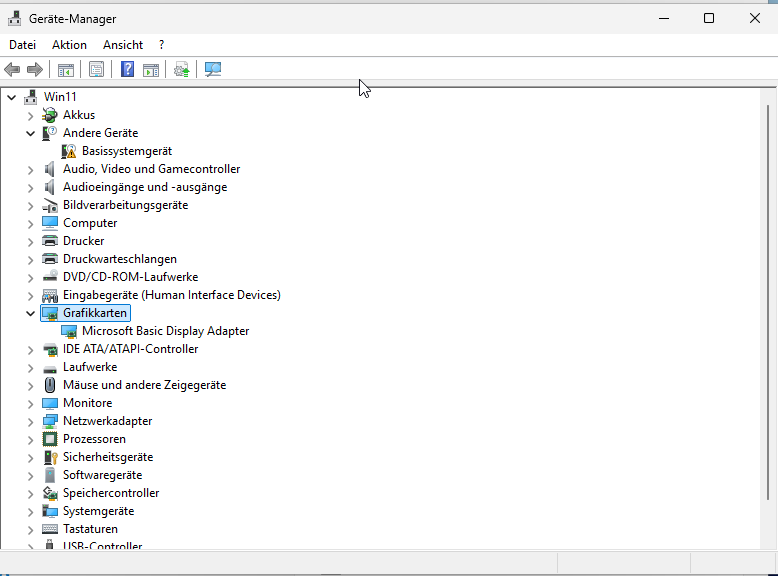Click the Microsoft Basic Display Adapter icon
This screenshot has height=576, width=778.
[69, 331]
